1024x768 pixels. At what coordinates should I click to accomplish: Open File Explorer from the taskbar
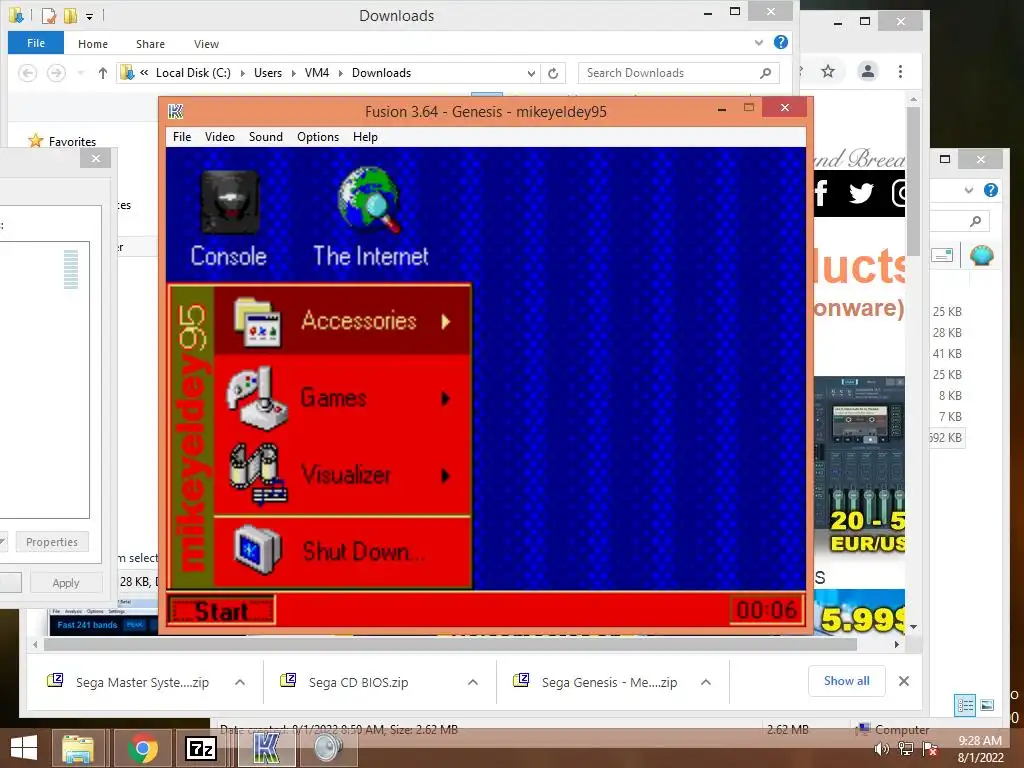coord(78,748)
